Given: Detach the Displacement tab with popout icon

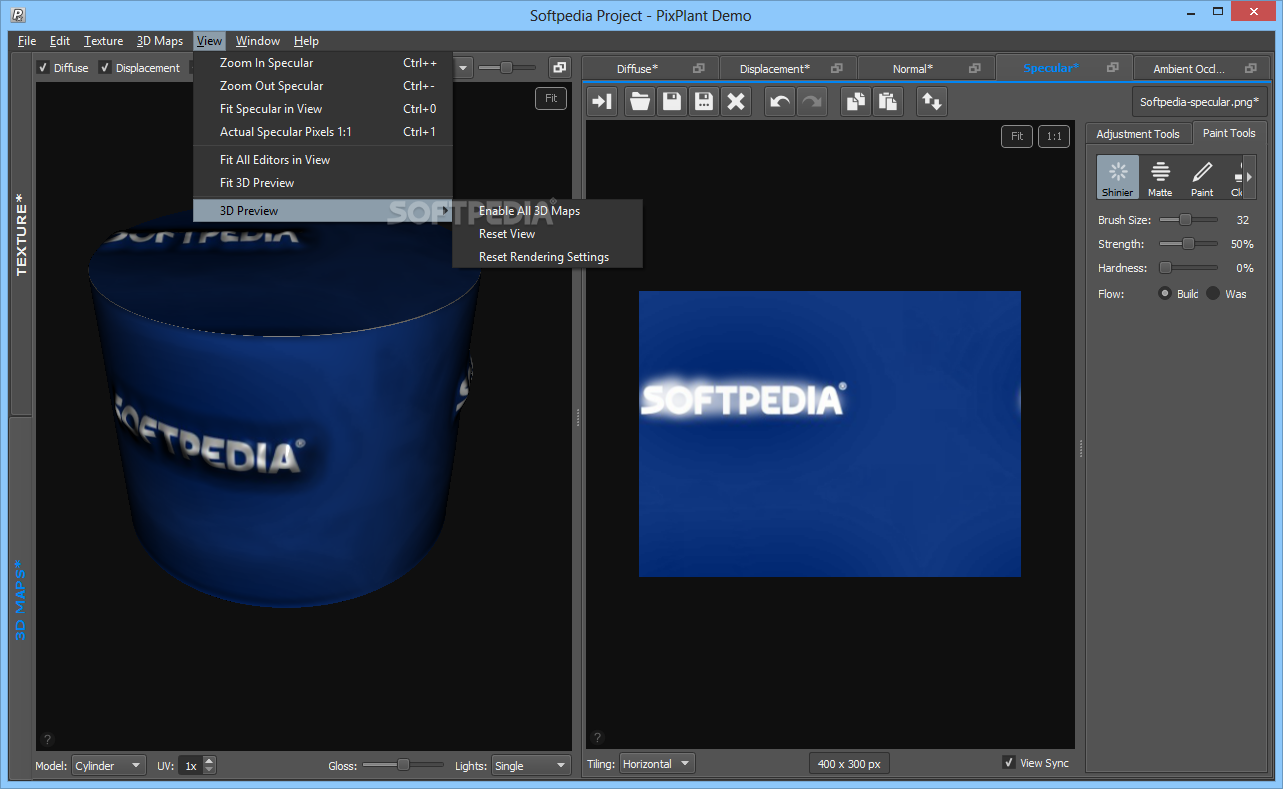Looking at the screenshot, I should click(837, 68).
